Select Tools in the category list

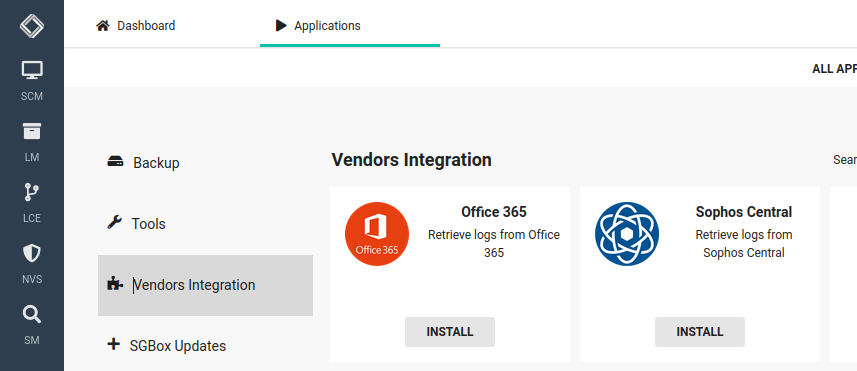[x=206, y=224]
